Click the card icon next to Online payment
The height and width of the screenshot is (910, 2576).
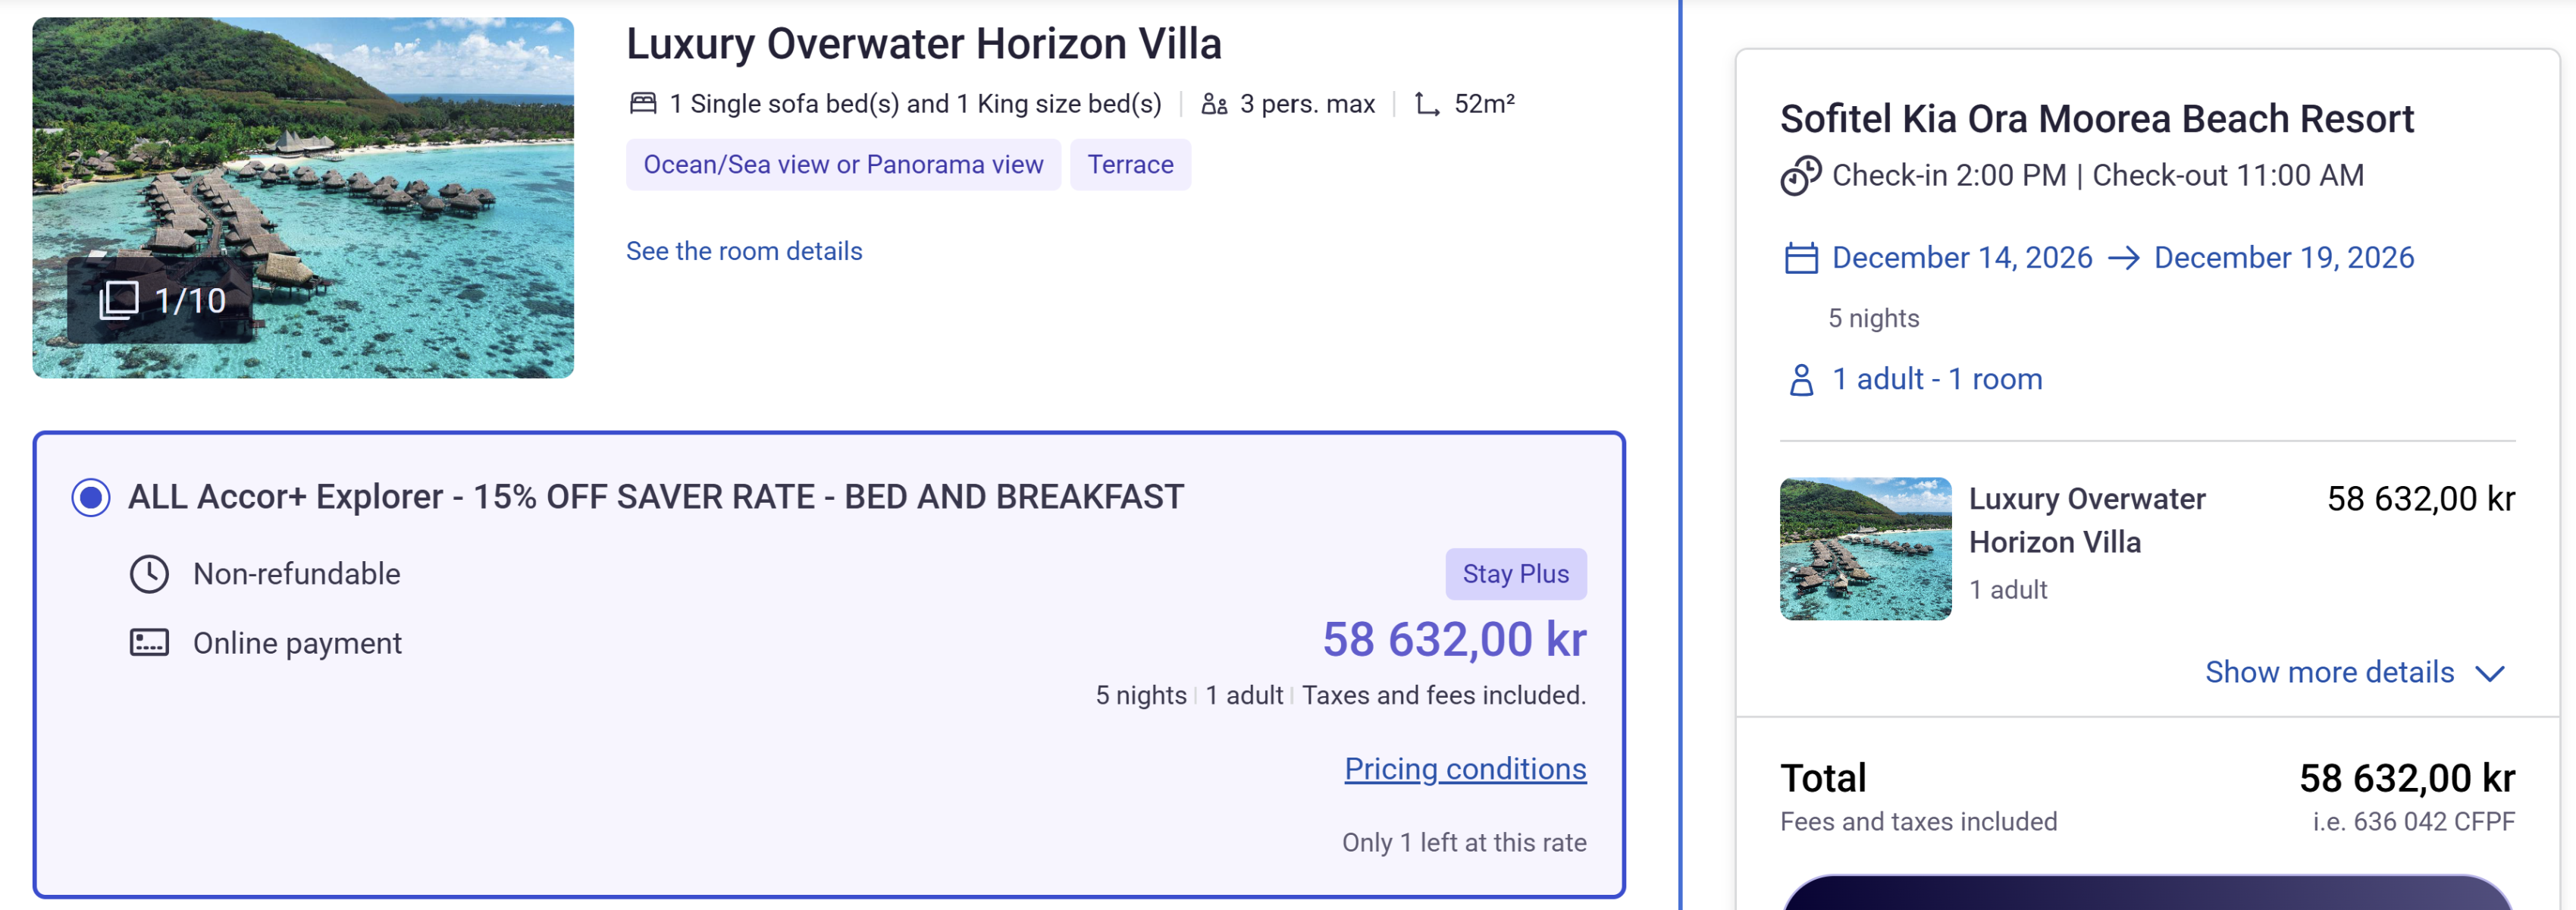[149, 642]
